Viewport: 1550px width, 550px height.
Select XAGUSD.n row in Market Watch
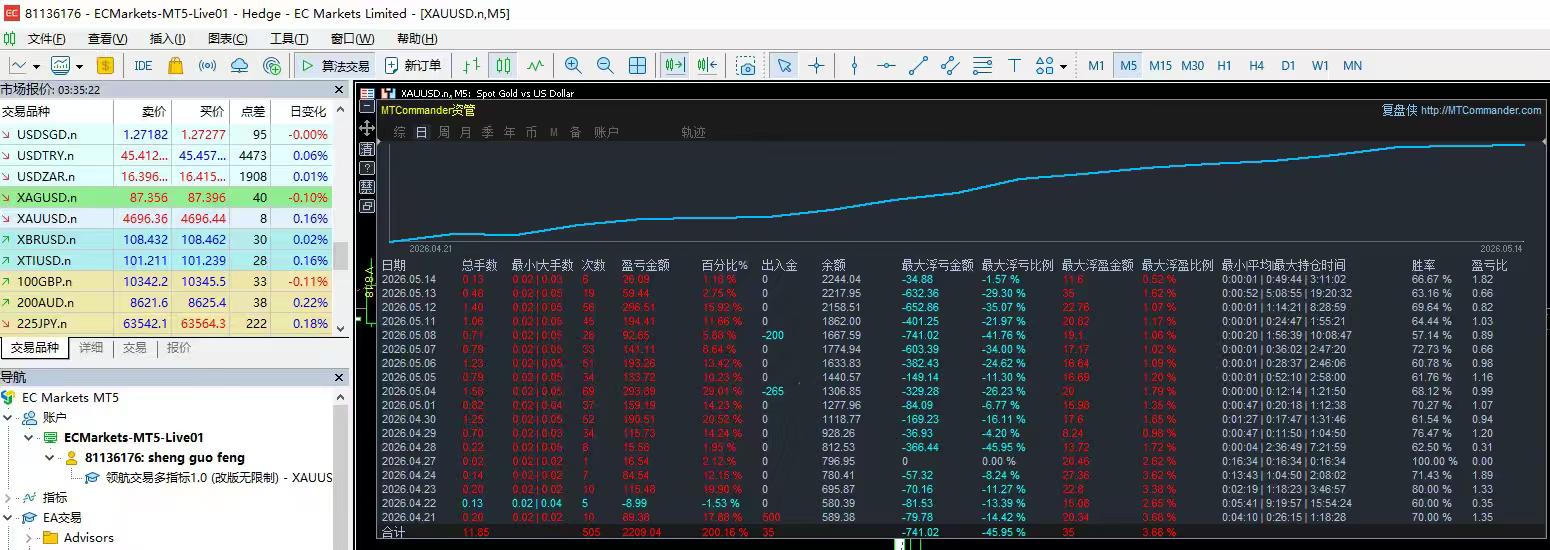tap(165, 197)
